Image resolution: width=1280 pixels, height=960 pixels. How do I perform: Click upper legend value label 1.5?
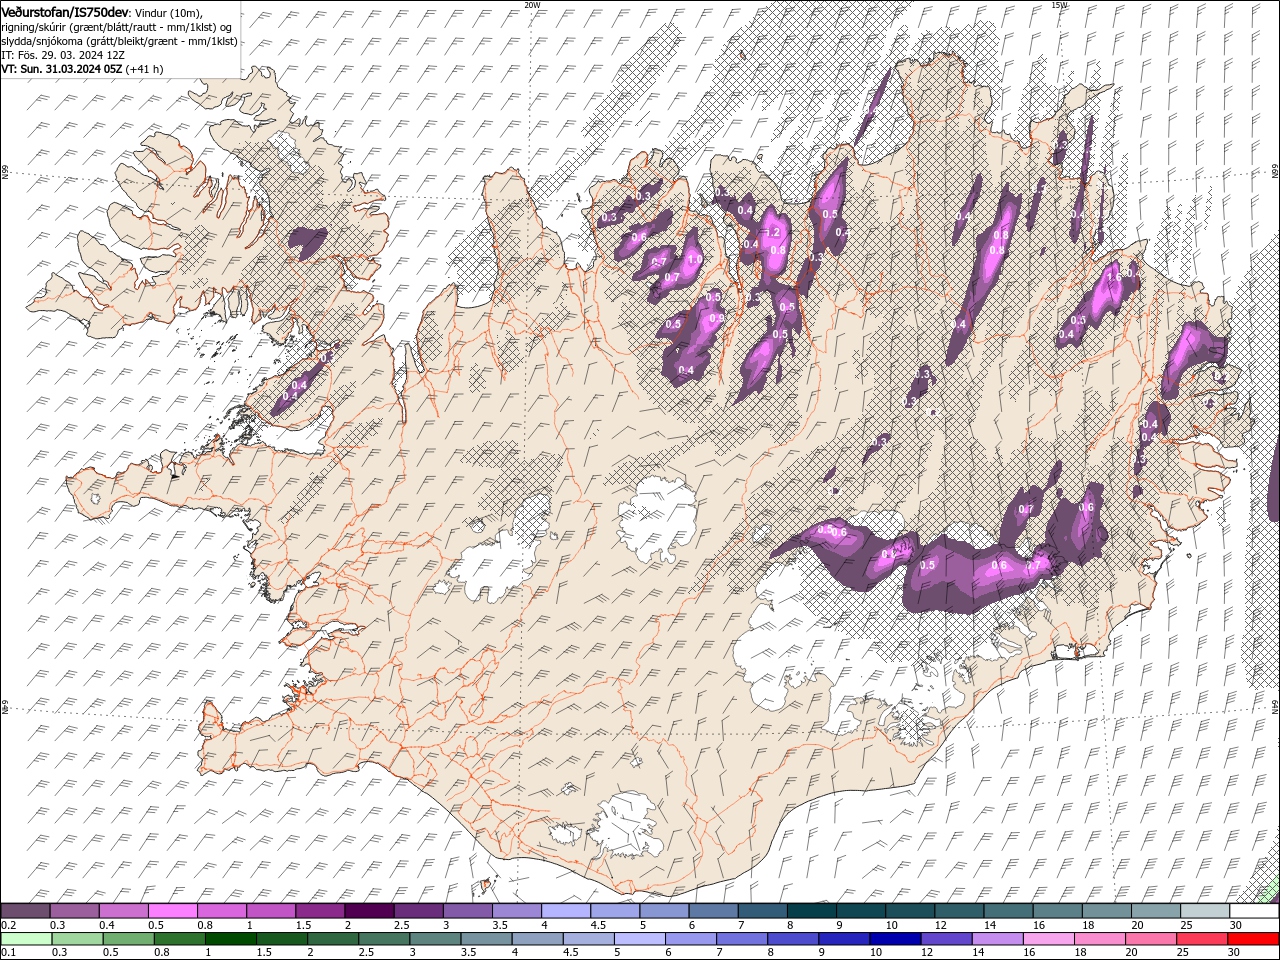pos(302,925)
